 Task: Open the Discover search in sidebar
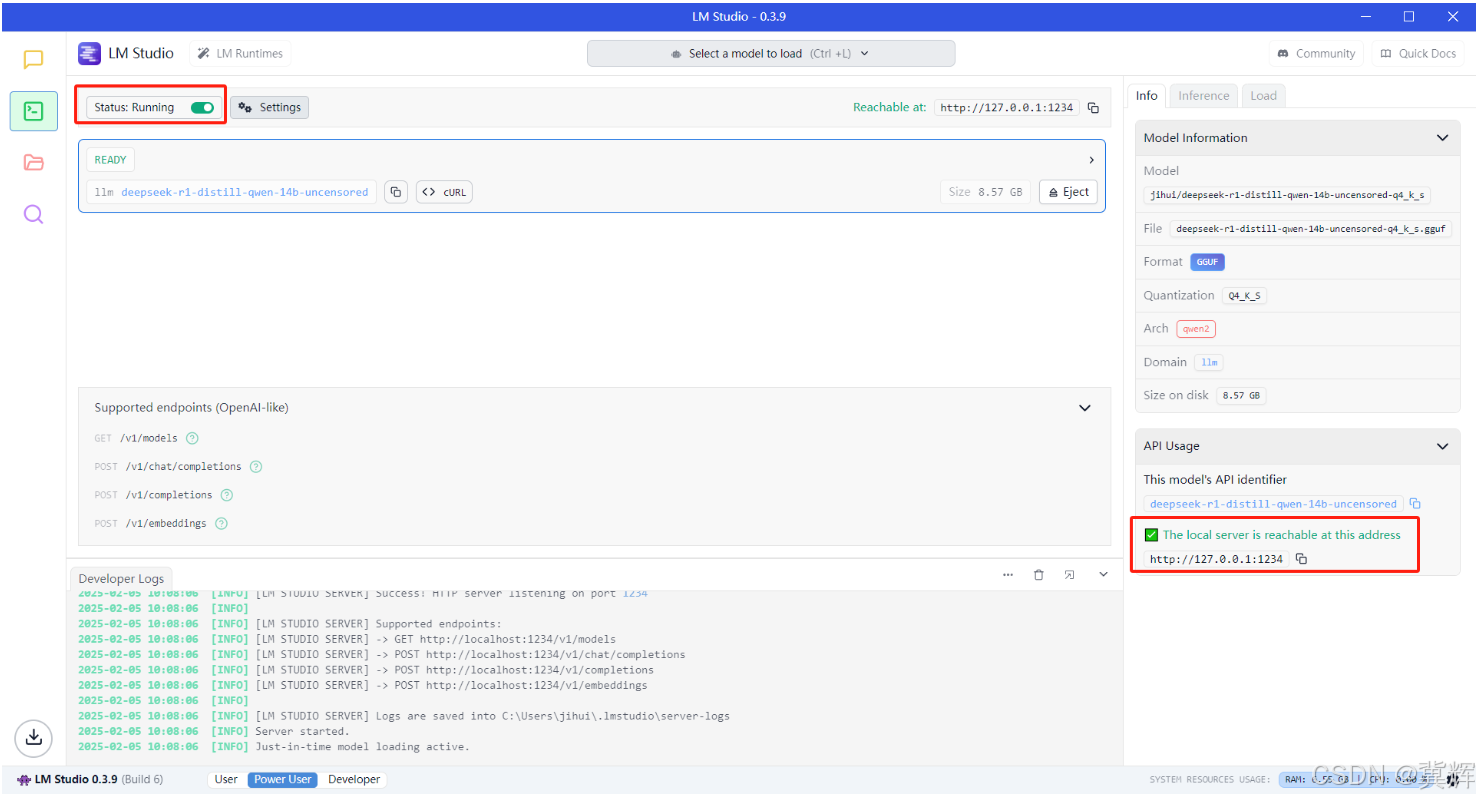pyautogui.click(x=33, y=214)
